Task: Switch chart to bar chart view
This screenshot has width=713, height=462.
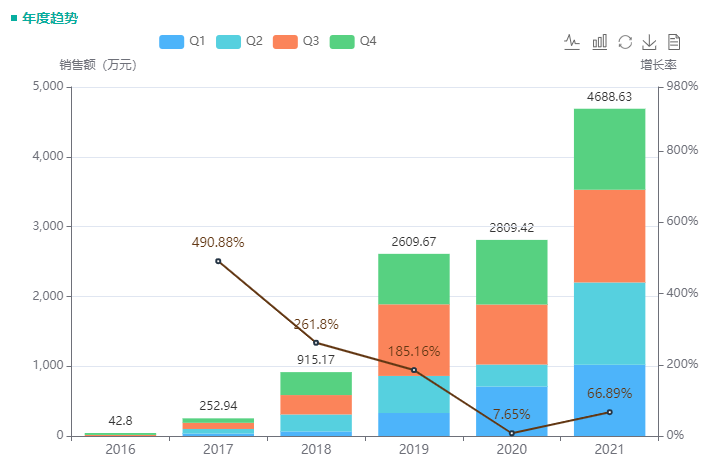Action: pyautogui.click(x=600, y=42)
